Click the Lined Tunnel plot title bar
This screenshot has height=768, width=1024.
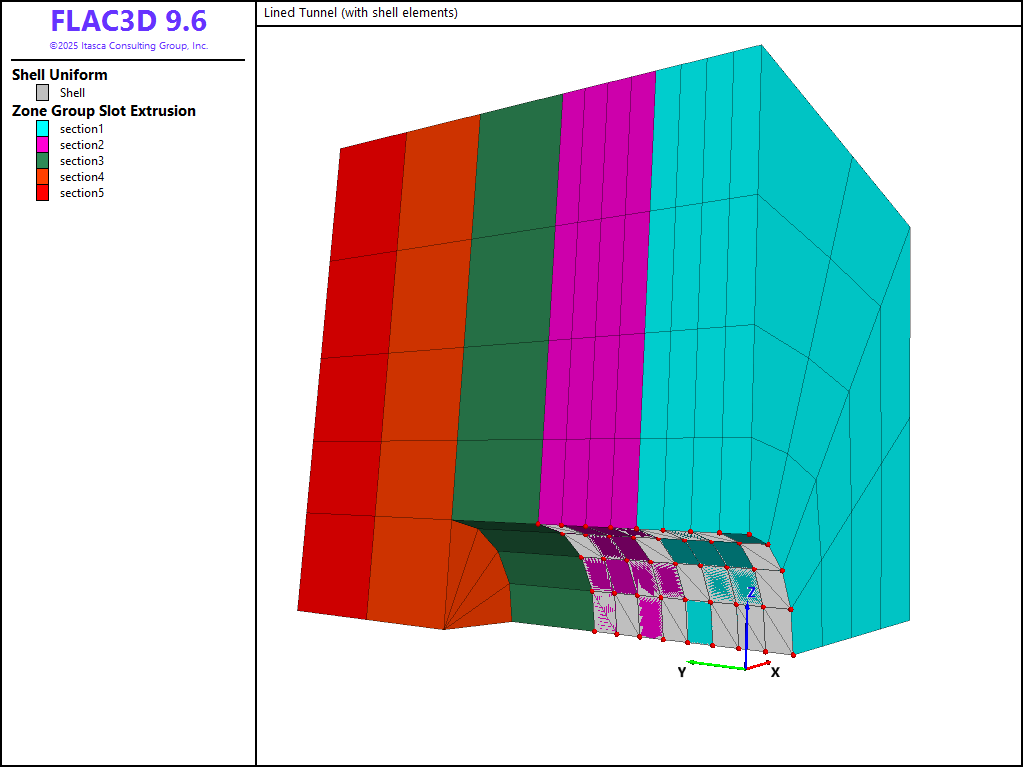pyautogui.click(x=638, y=13)
